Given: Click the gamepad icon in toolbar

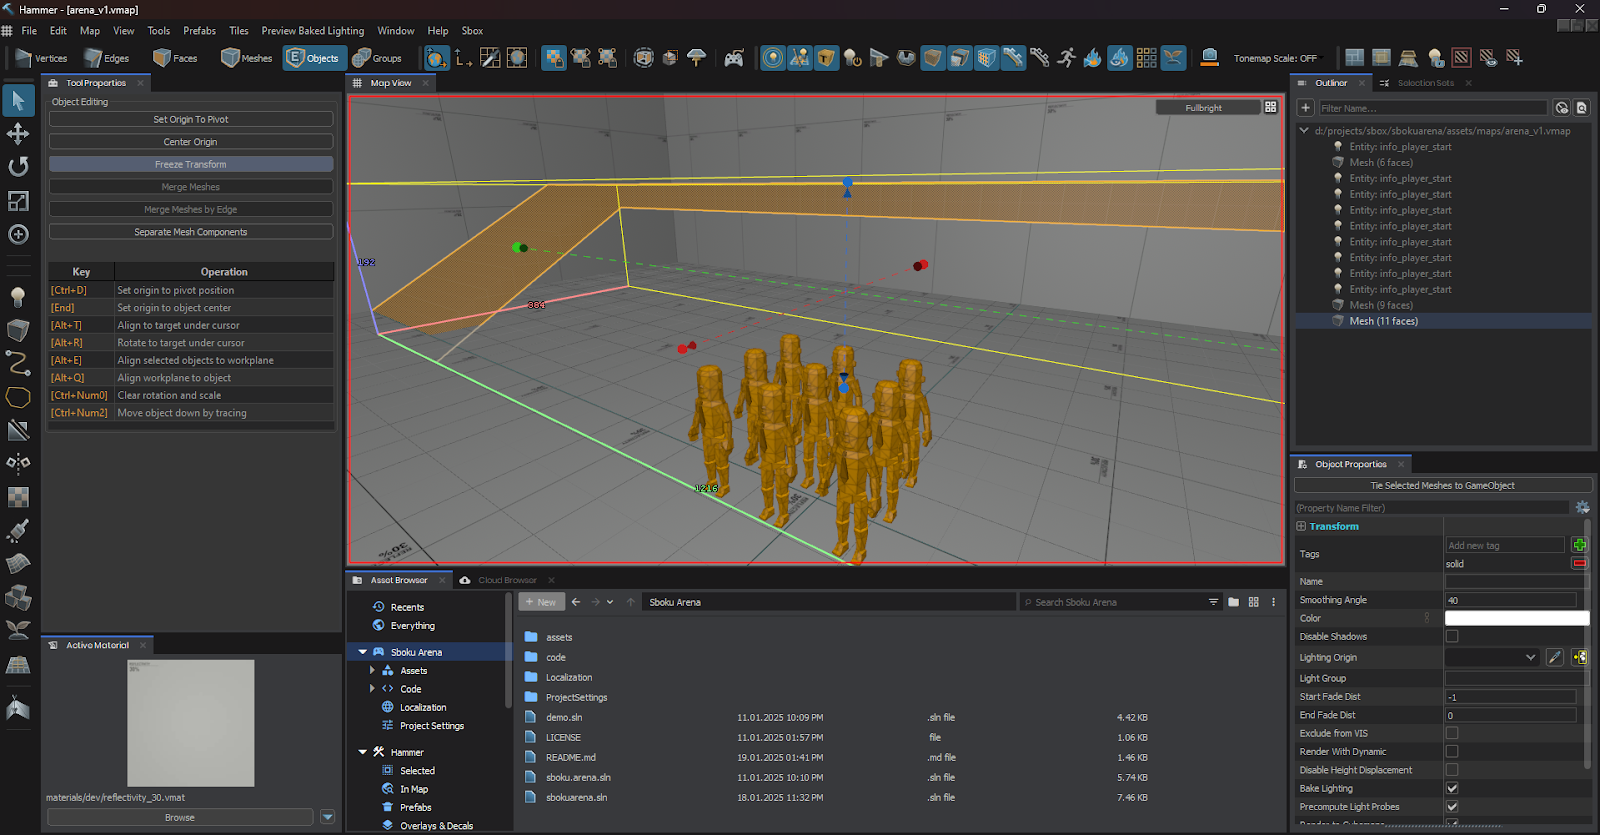Looking at the screenshot, I should pyautogui.click(x=734, y=58).
